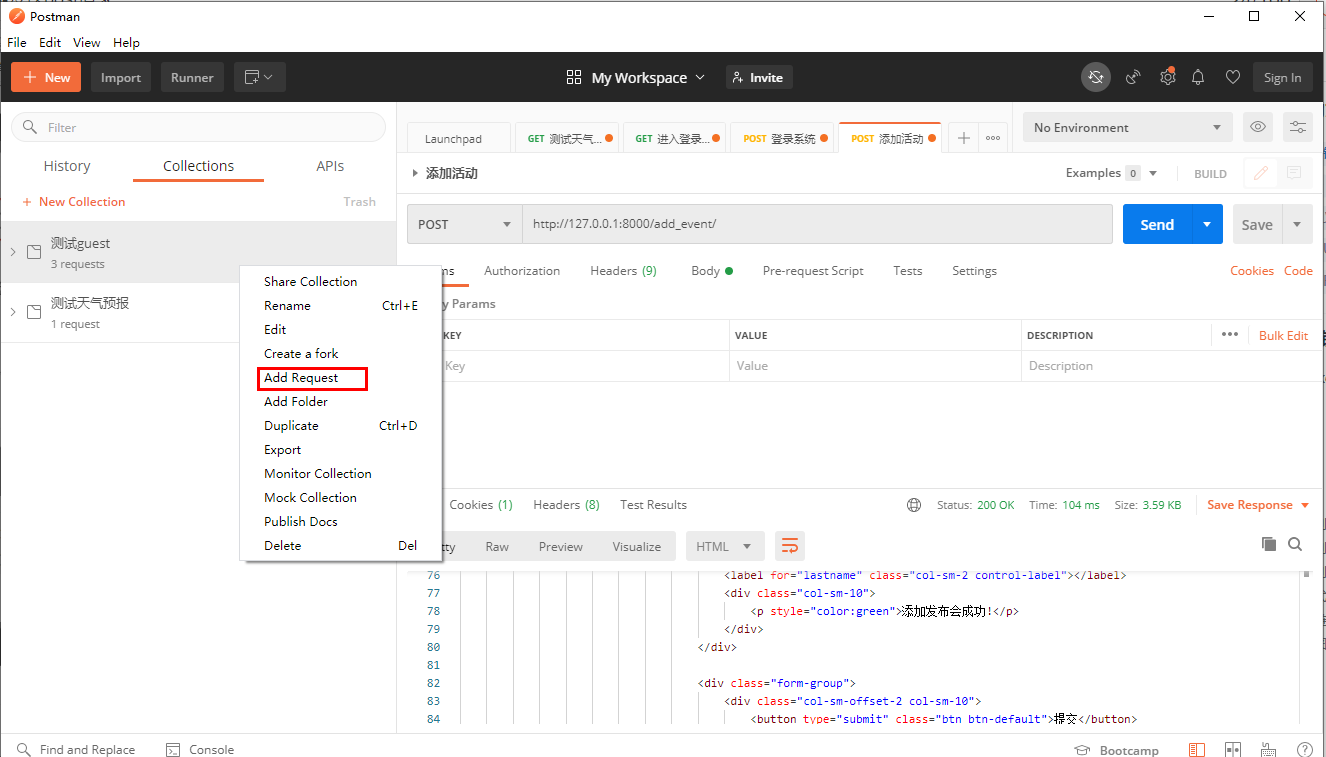Click the sync status icon
This screenshot has width=1326, height=757.
(x=1096, y=76)
